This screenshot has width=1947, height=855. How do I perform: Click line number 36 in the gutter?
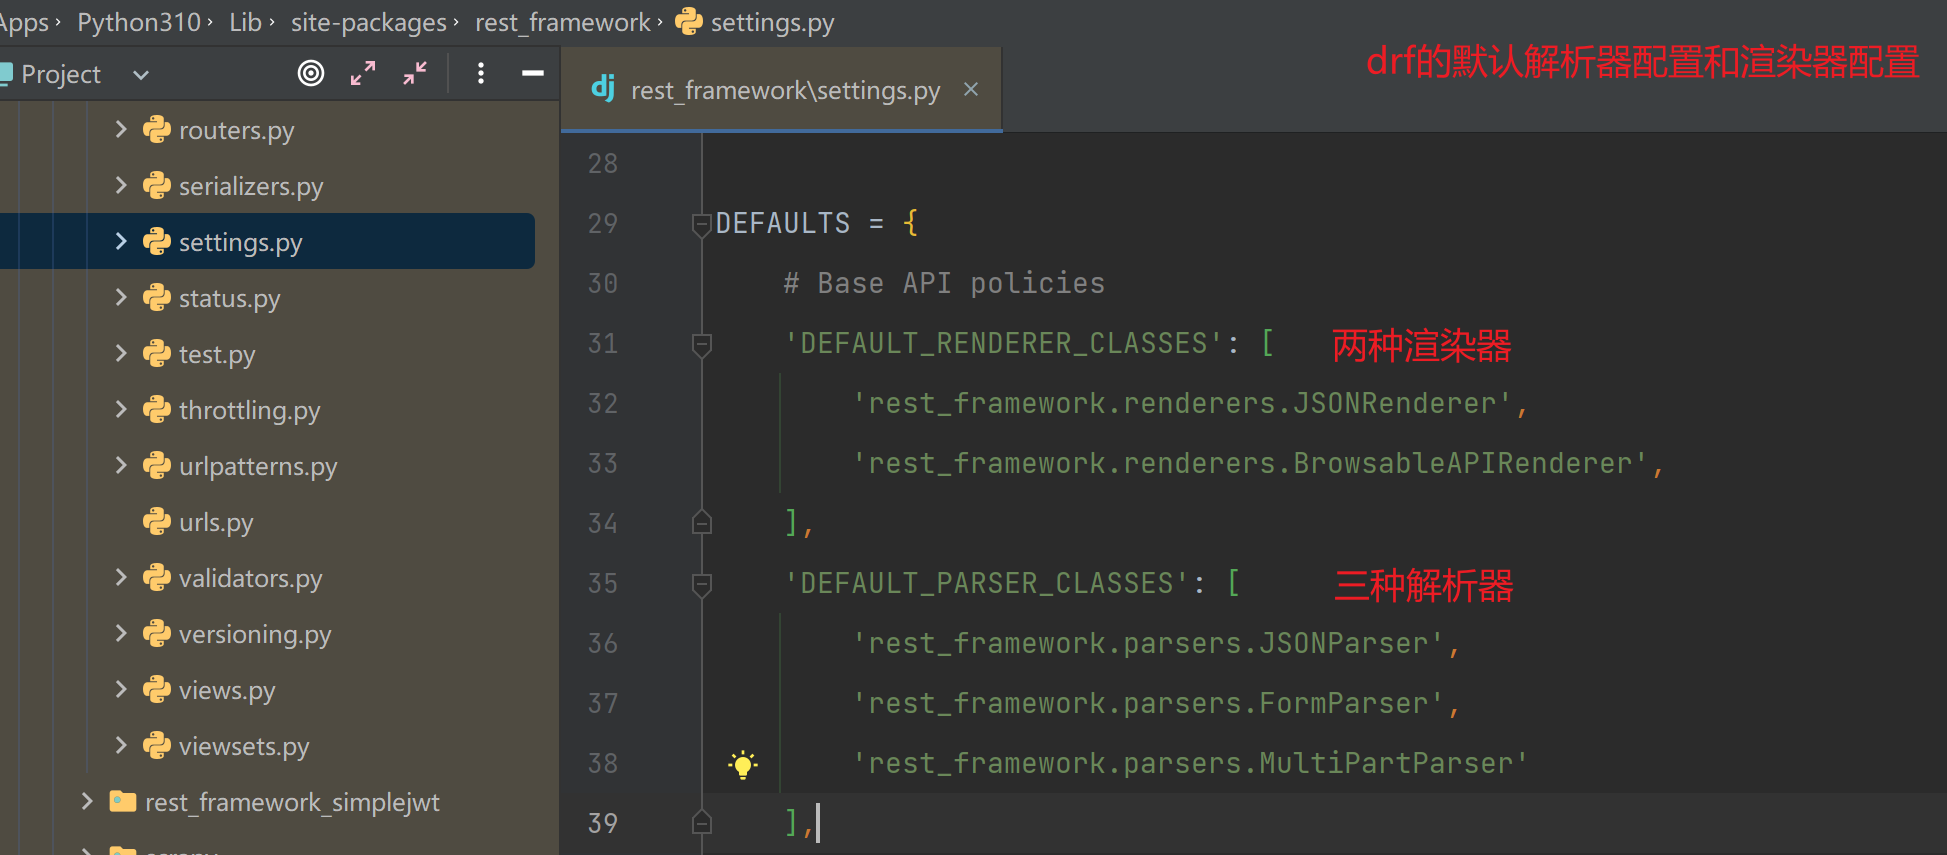coord(603,644)
